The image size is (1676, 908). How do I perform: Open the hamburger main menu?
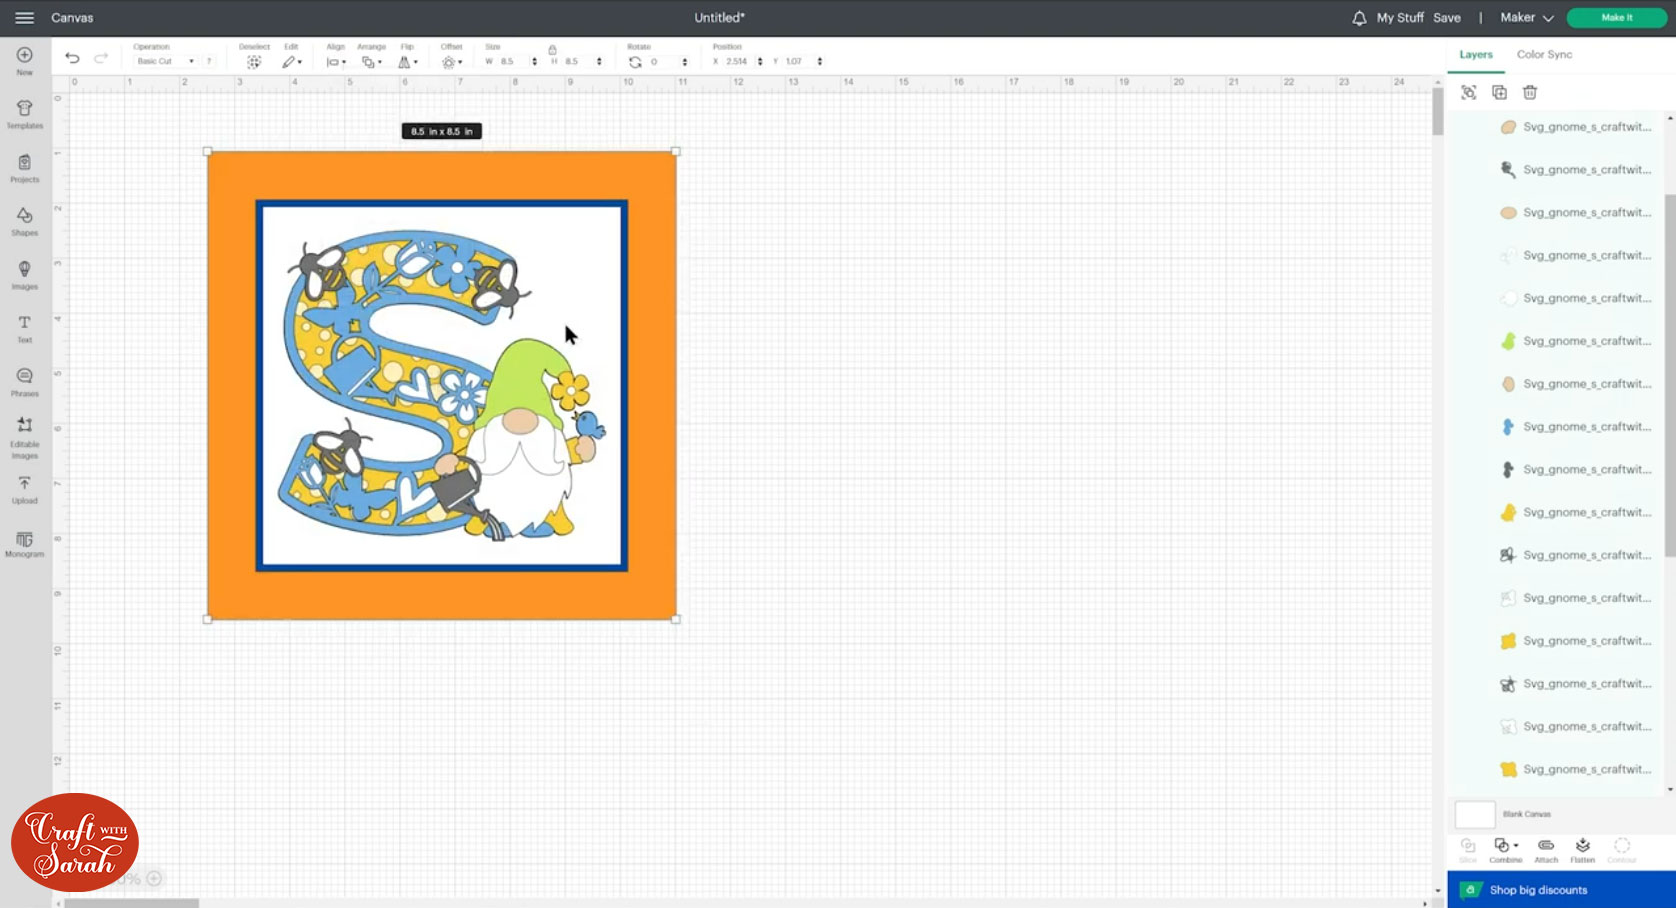pos(25,18)
